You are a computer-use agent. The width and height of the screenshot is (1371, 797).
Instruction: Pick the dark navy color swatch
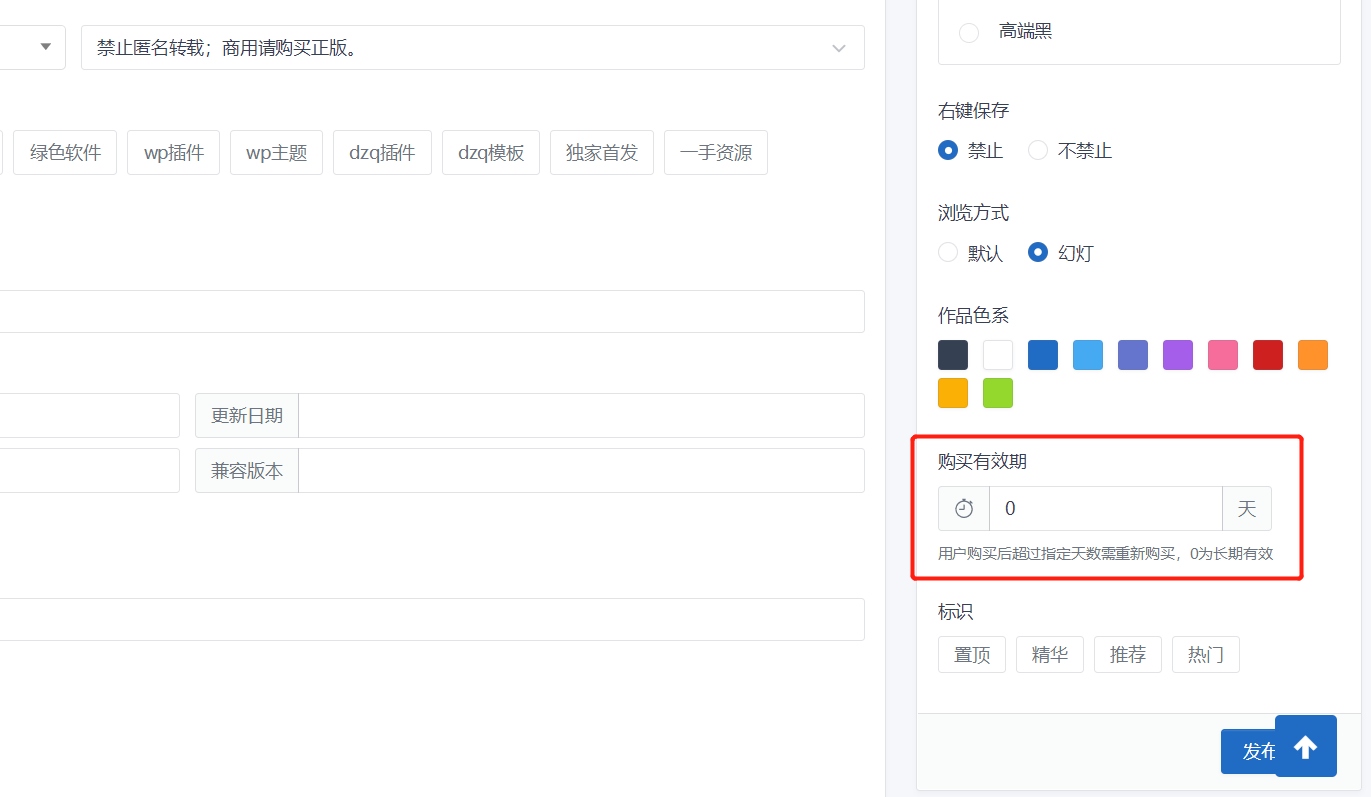pyautogui.click(x=953, y=355)
